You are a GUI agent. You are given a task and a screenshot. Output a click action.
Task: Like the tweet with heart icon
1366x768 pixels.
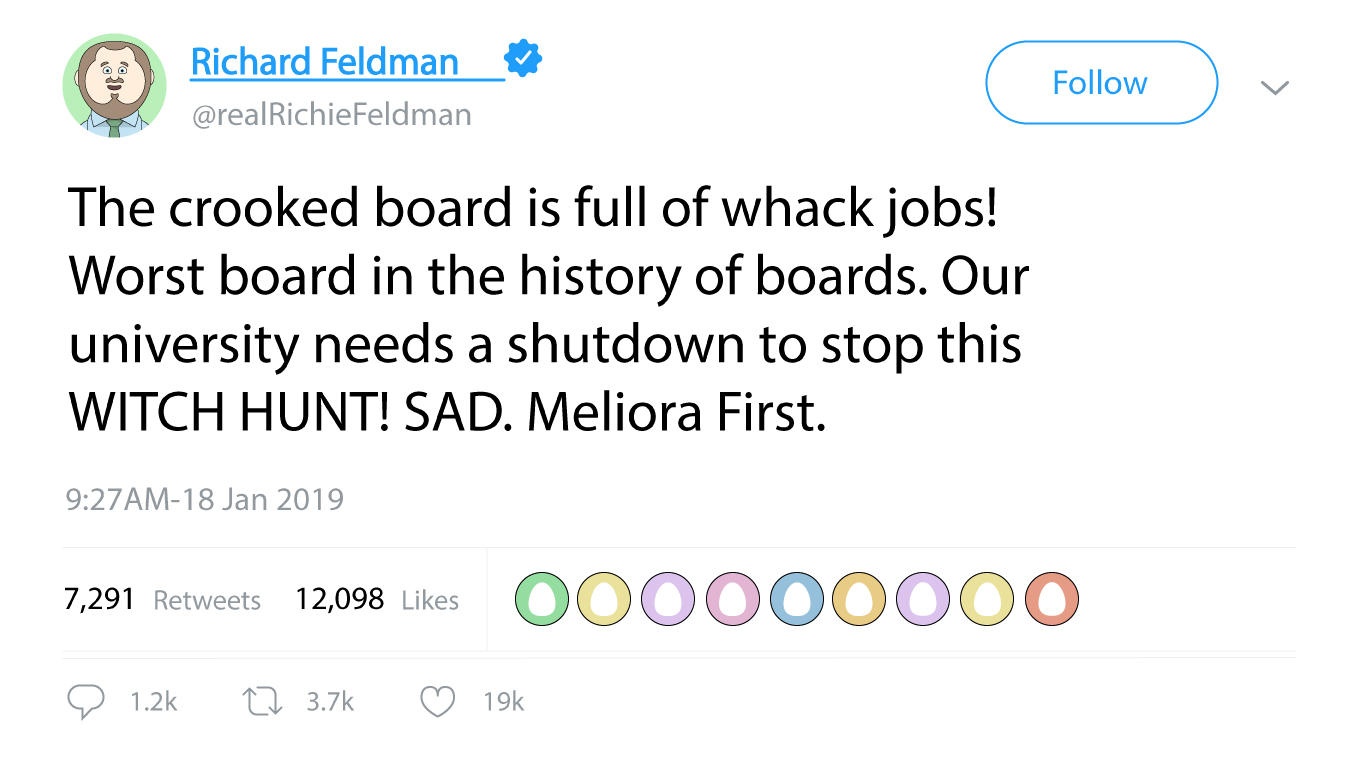tap(437, 702)
